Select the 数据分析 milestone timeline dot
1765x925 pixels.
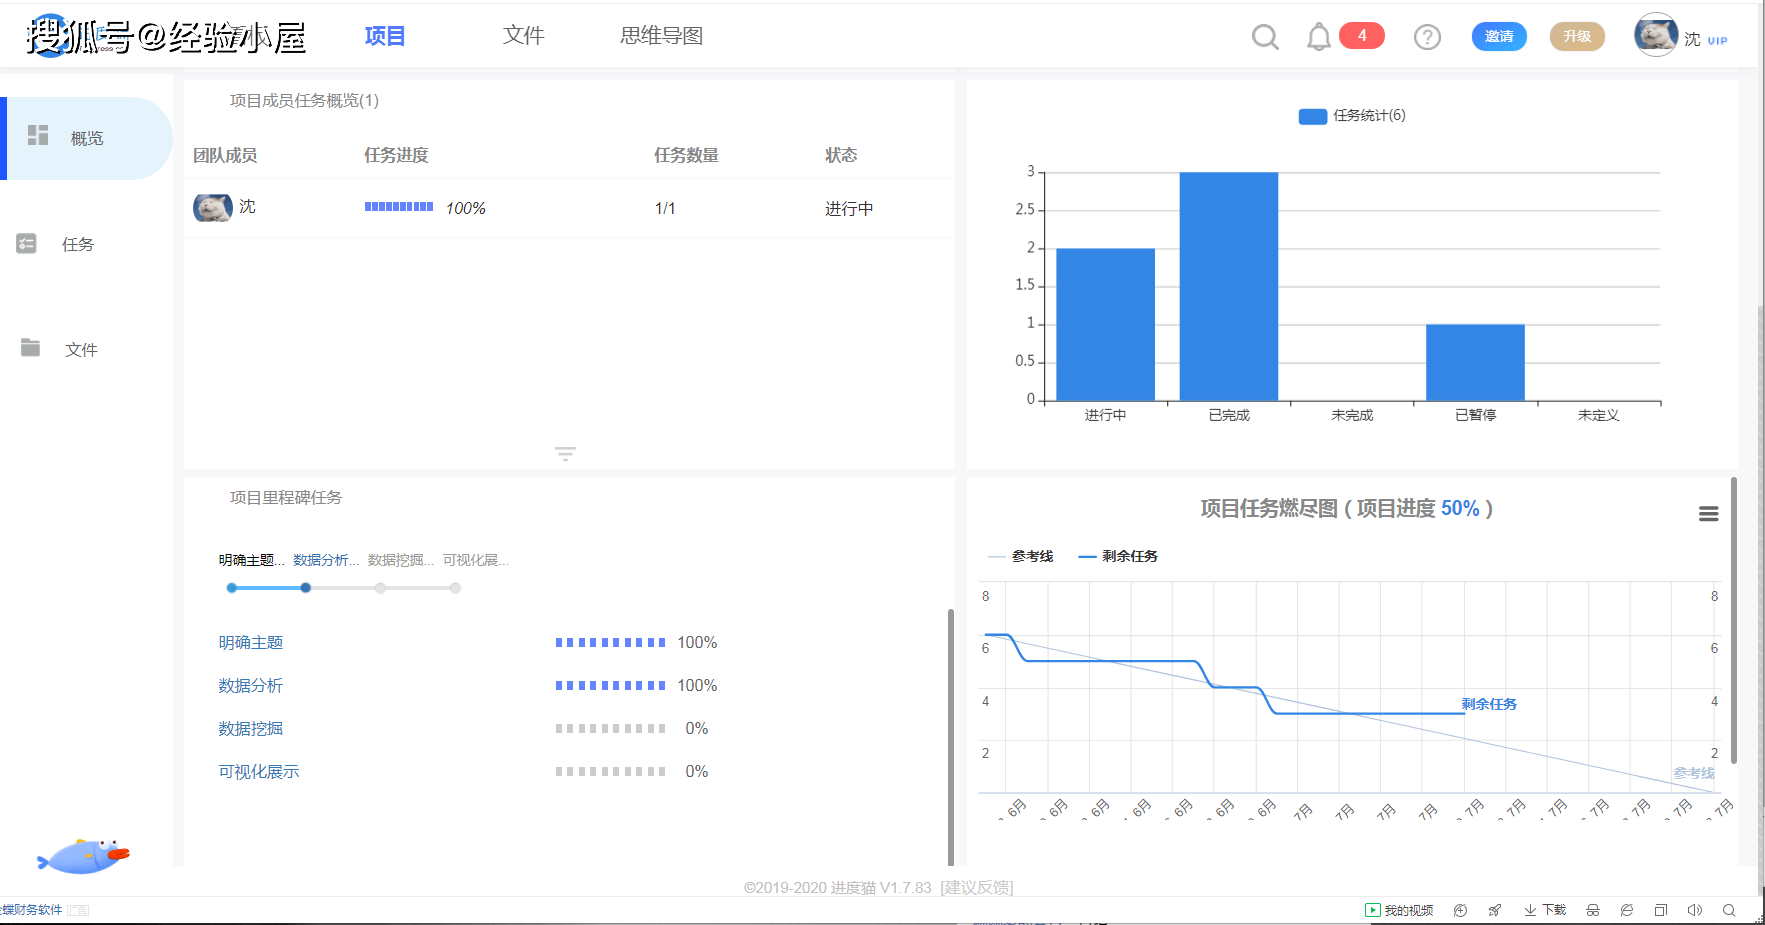306,588
